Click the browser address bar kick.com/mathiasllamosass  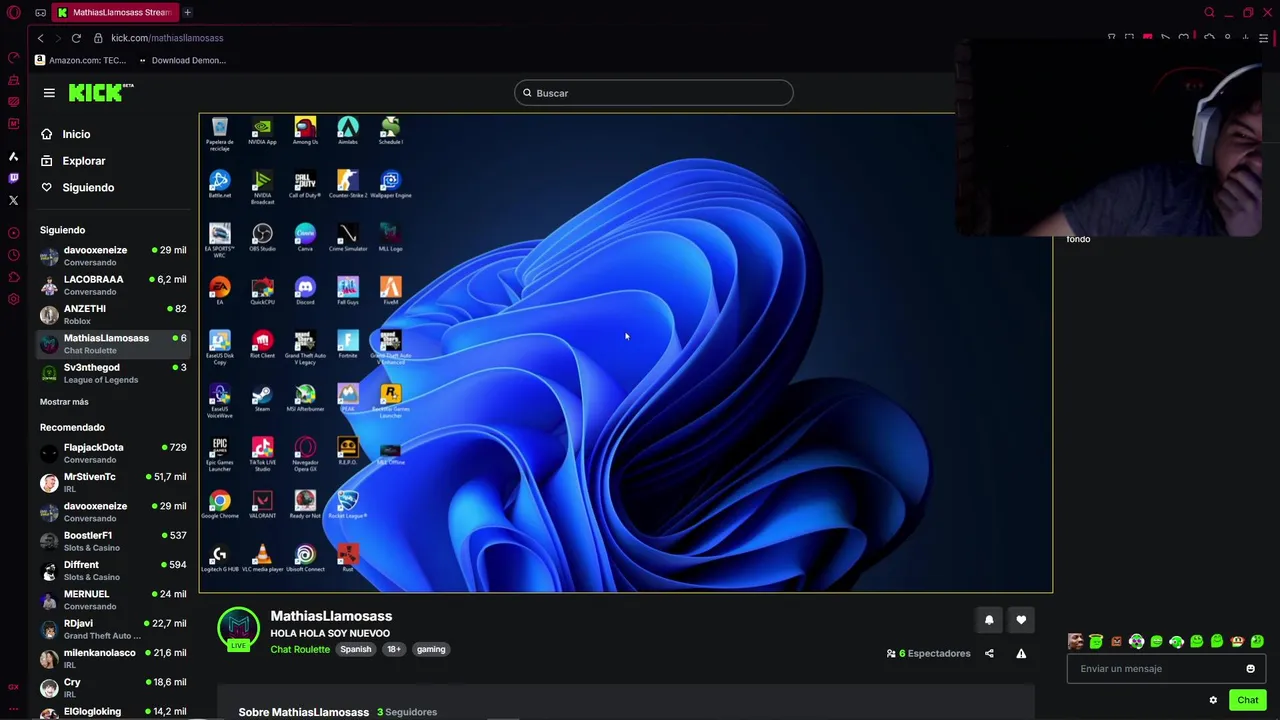pyautogui.click(x=167, y=38)
